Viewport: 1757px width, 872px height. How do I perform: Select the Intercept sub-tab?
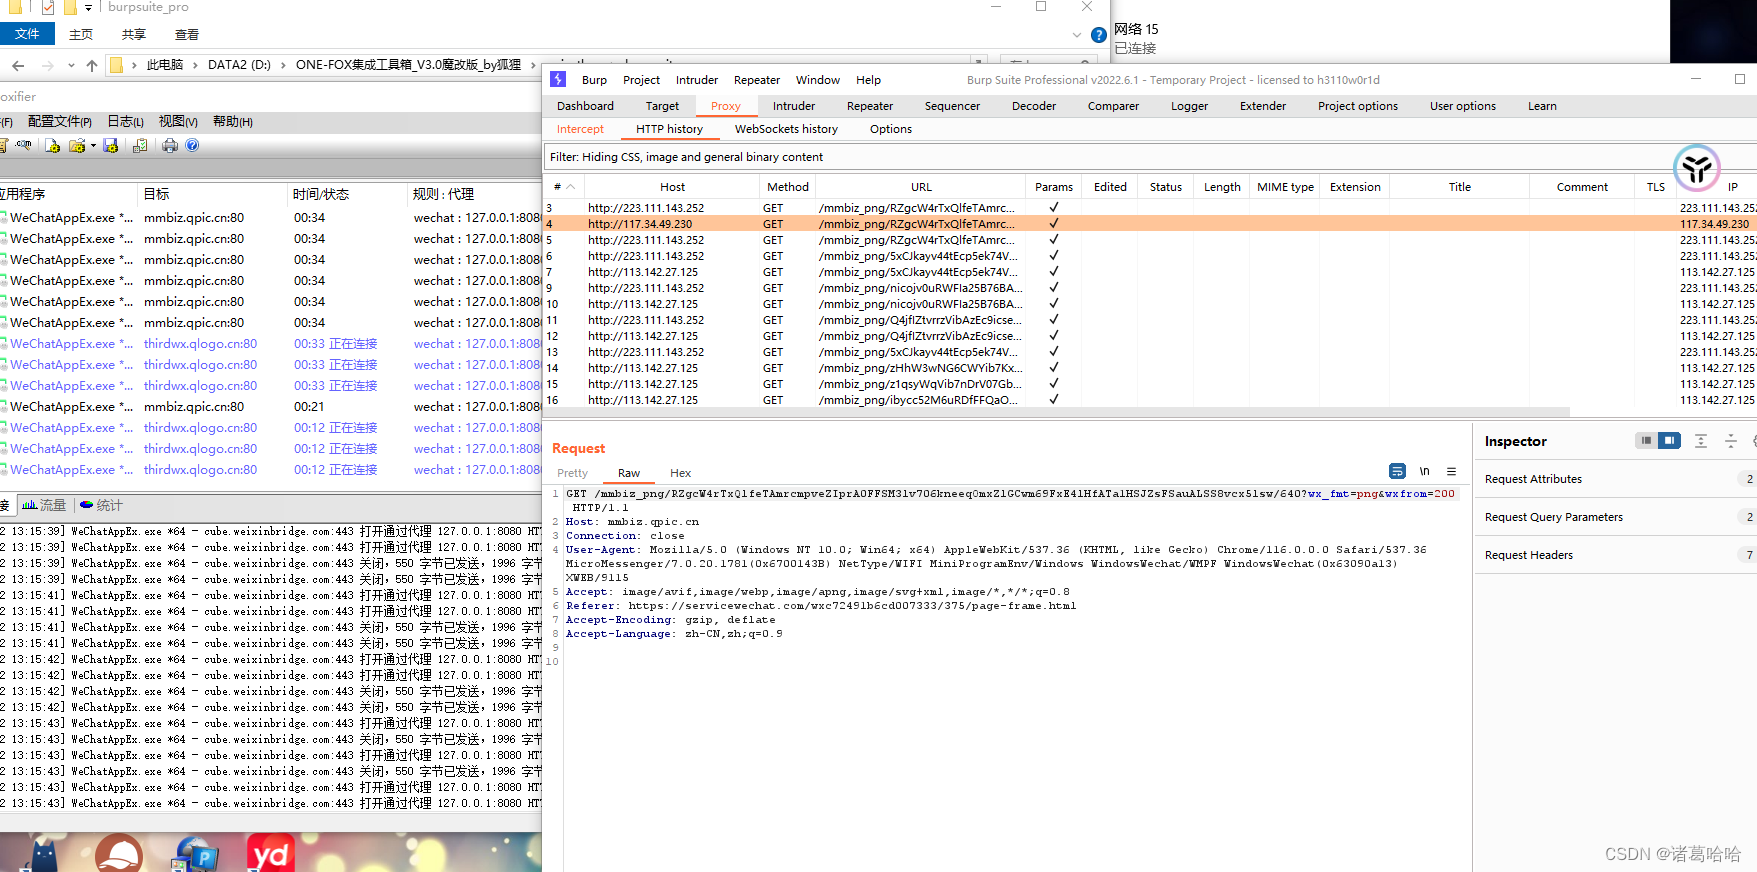click(x=580, y=129)
